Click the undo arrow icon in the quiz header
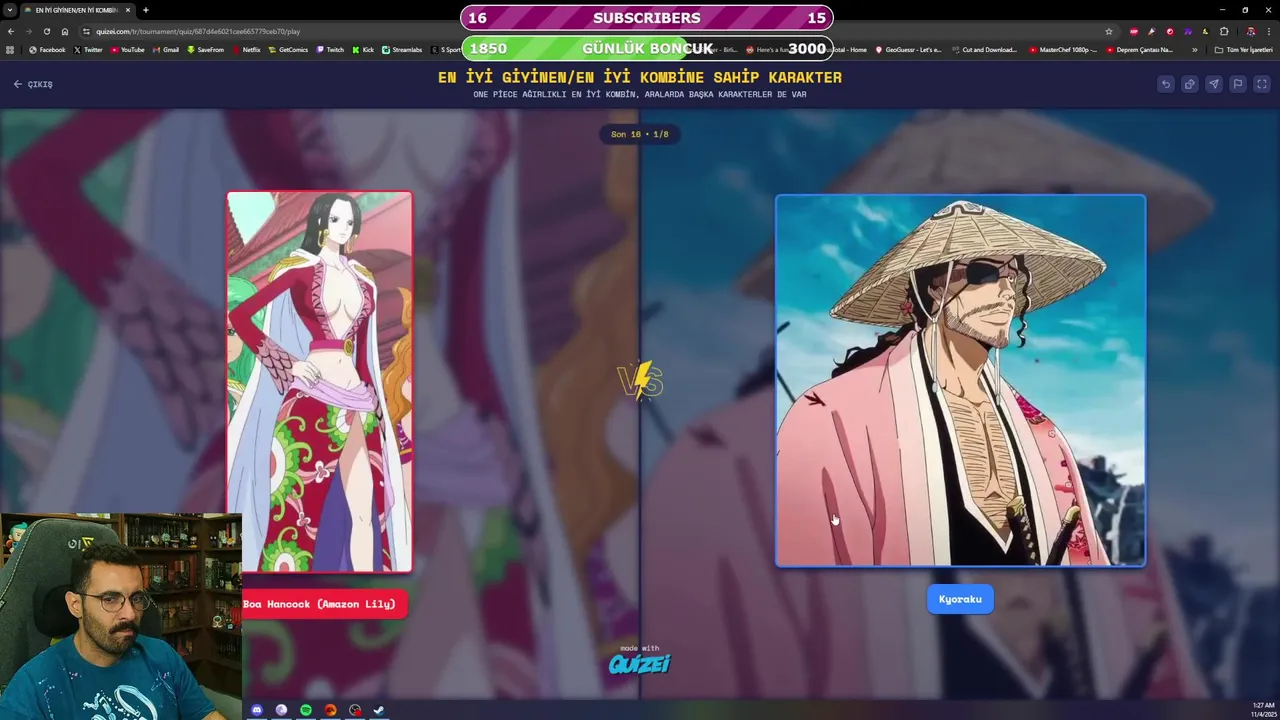 (x=1166, y=84)
